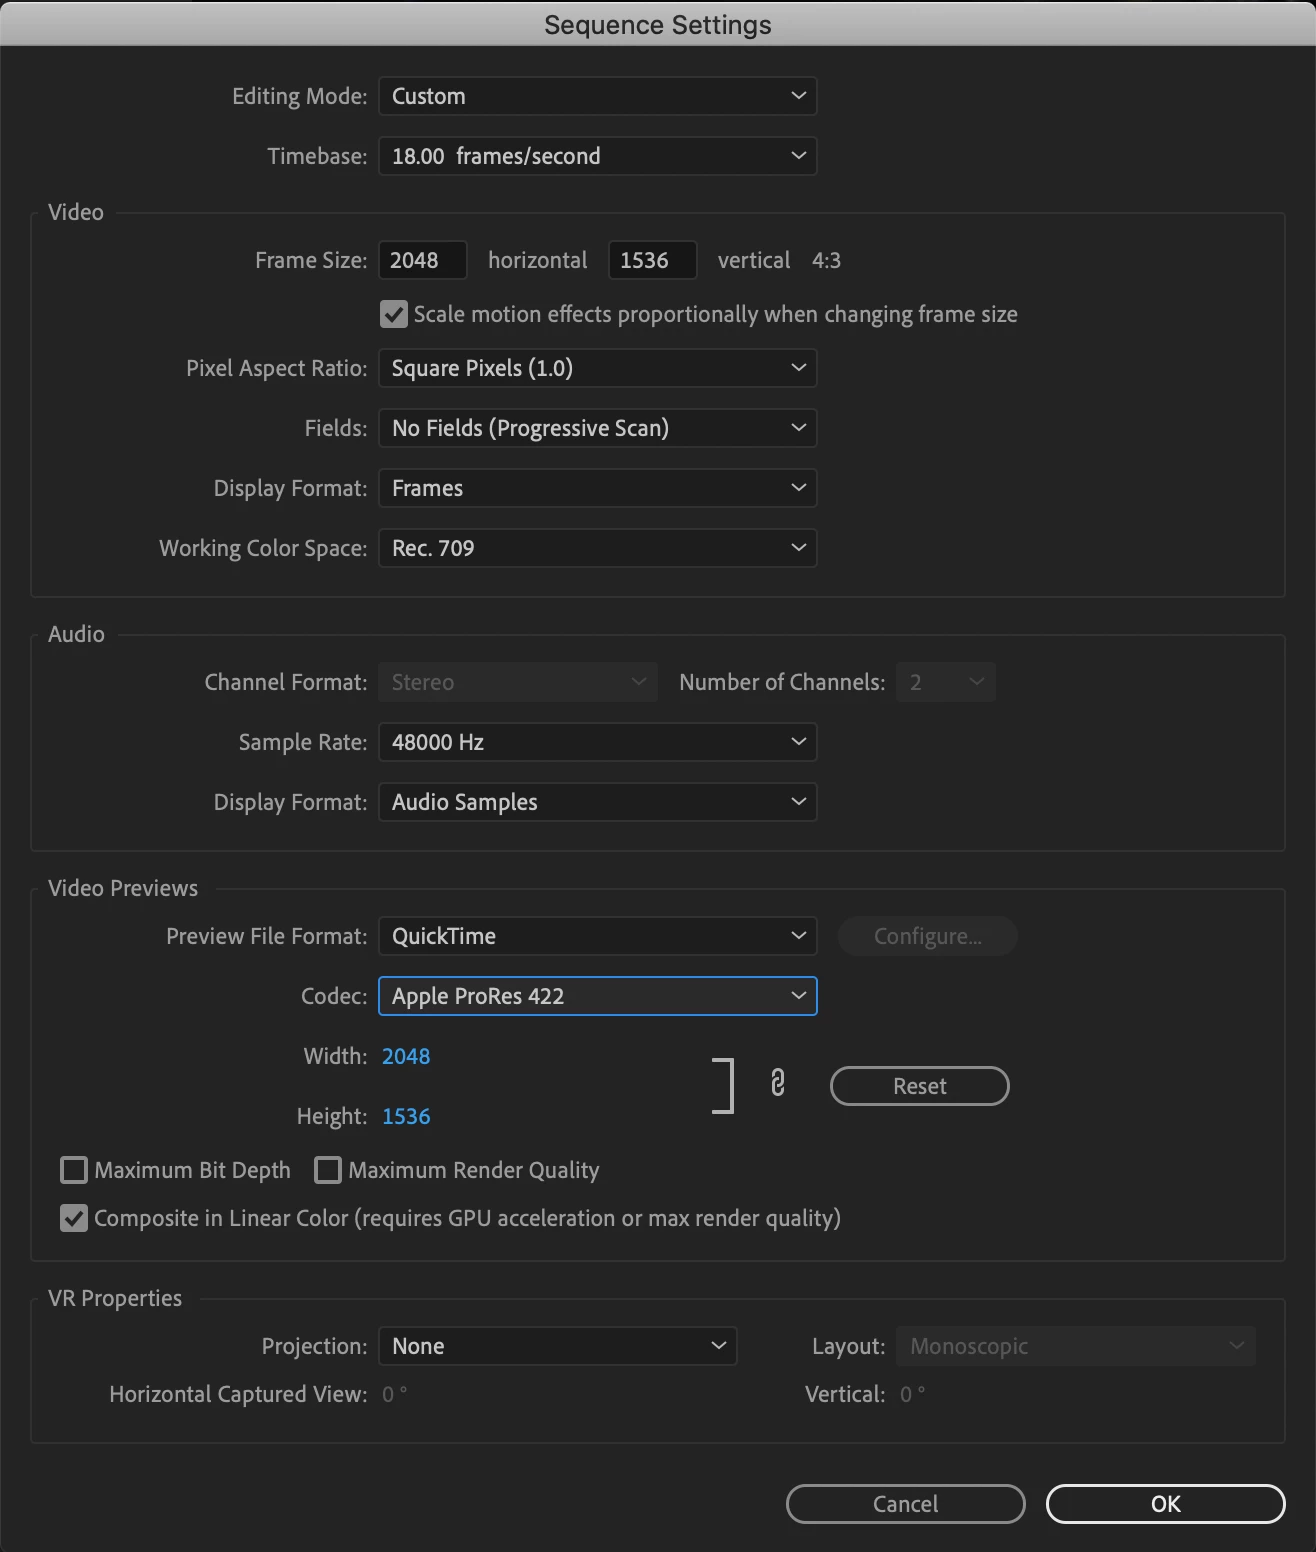
Task: Click the Video Previews section heading
Action: 123,888
